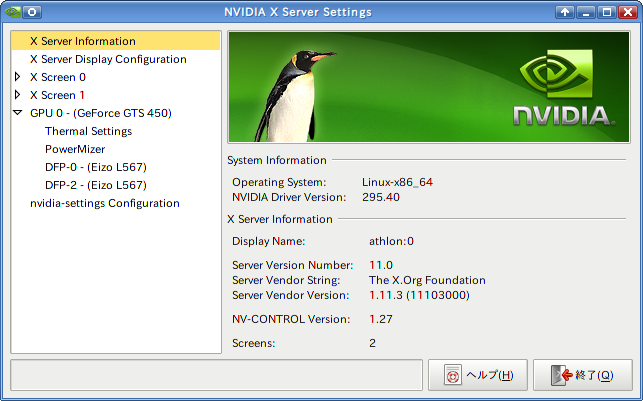Click the Screens count value 2
The width and height of the screenshot is (643, 401).
[x=372, y=343]
